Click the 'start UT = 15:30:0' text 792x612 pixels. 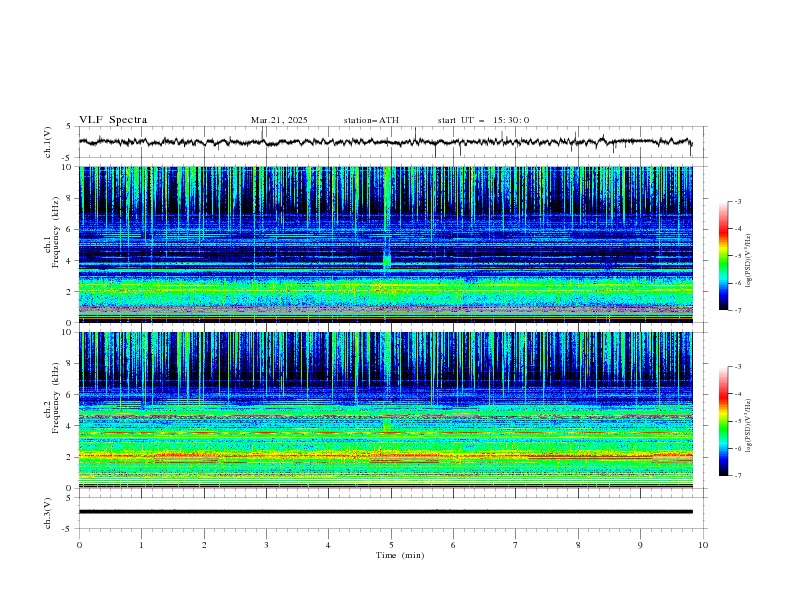(483, 120)
